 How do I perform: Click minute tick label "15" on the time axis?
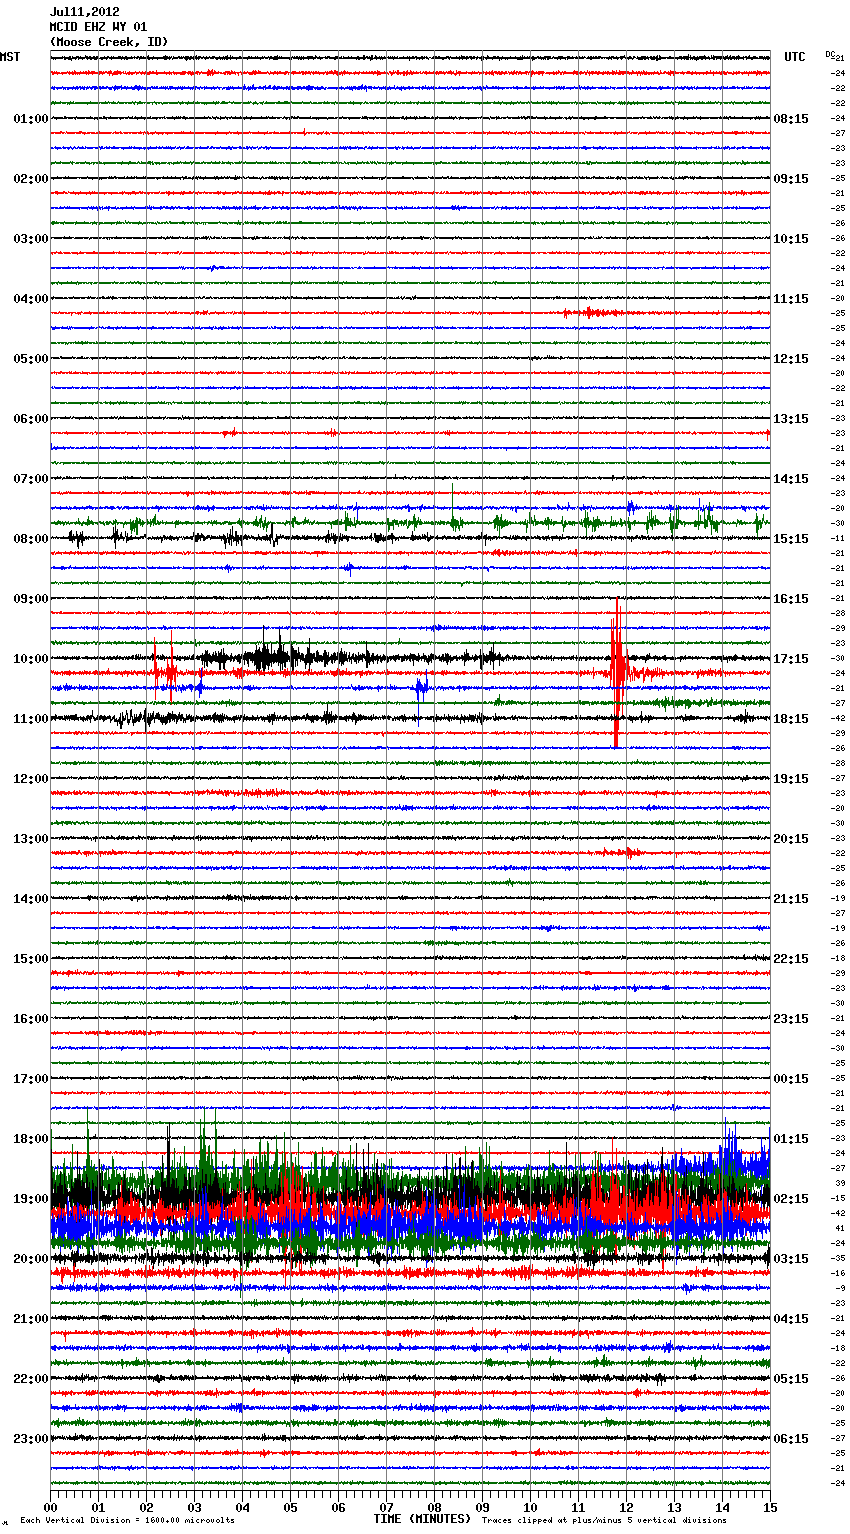click(x=770, y=1507)
